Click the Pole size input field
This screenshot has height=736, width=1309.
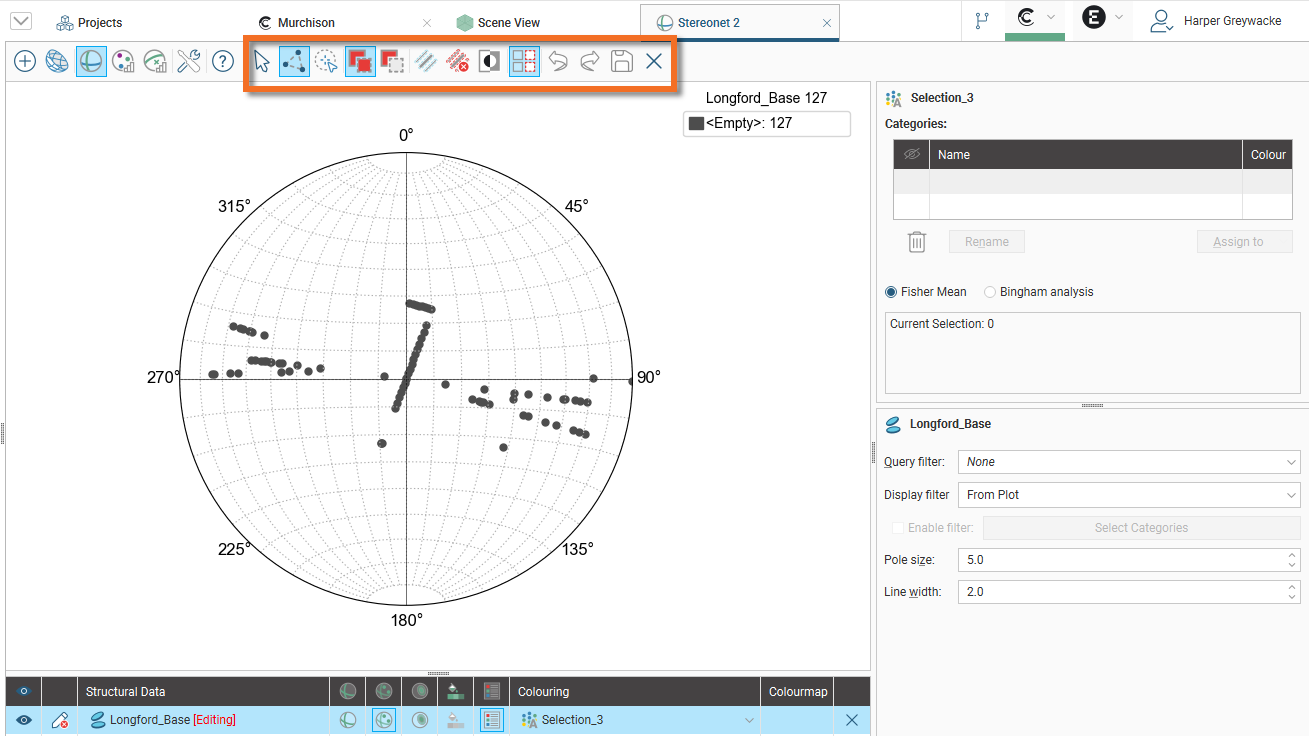pyautogui.click(x=1120, y=560)
